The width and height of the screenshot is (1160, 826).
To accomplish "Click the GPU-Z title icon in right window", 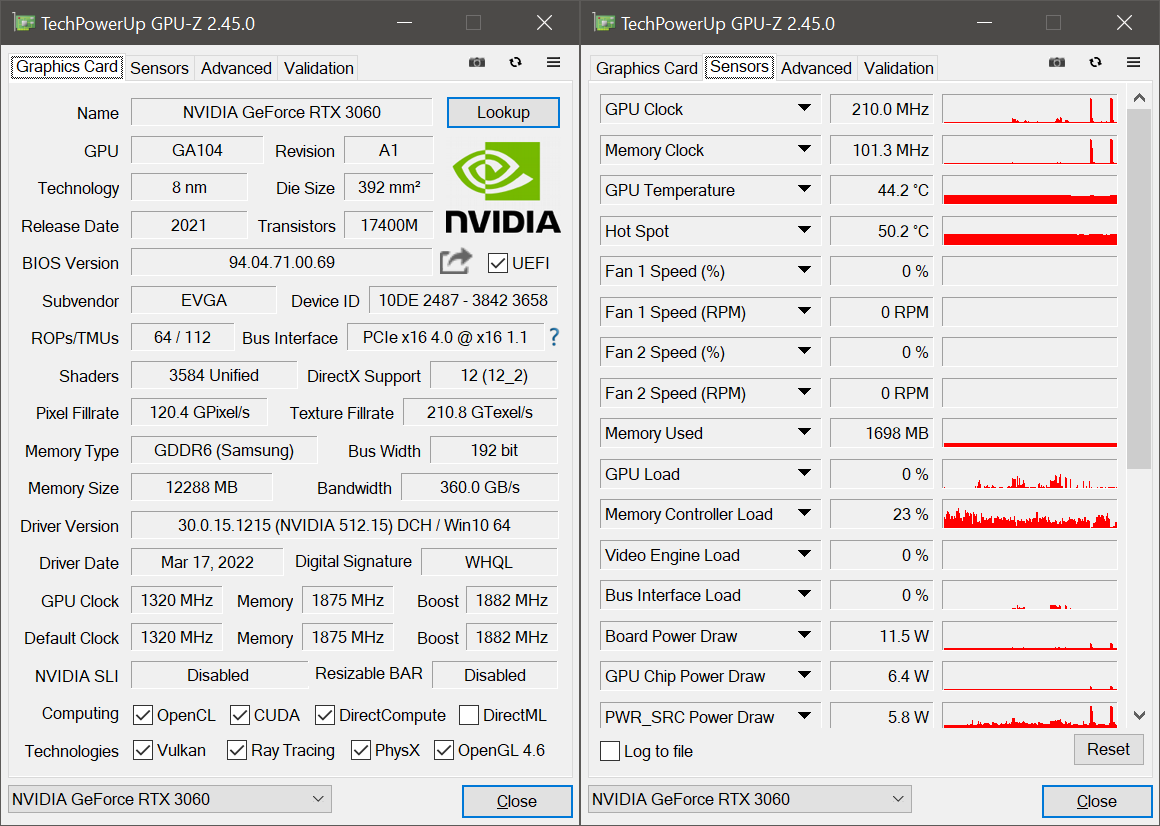I will 604,23.
